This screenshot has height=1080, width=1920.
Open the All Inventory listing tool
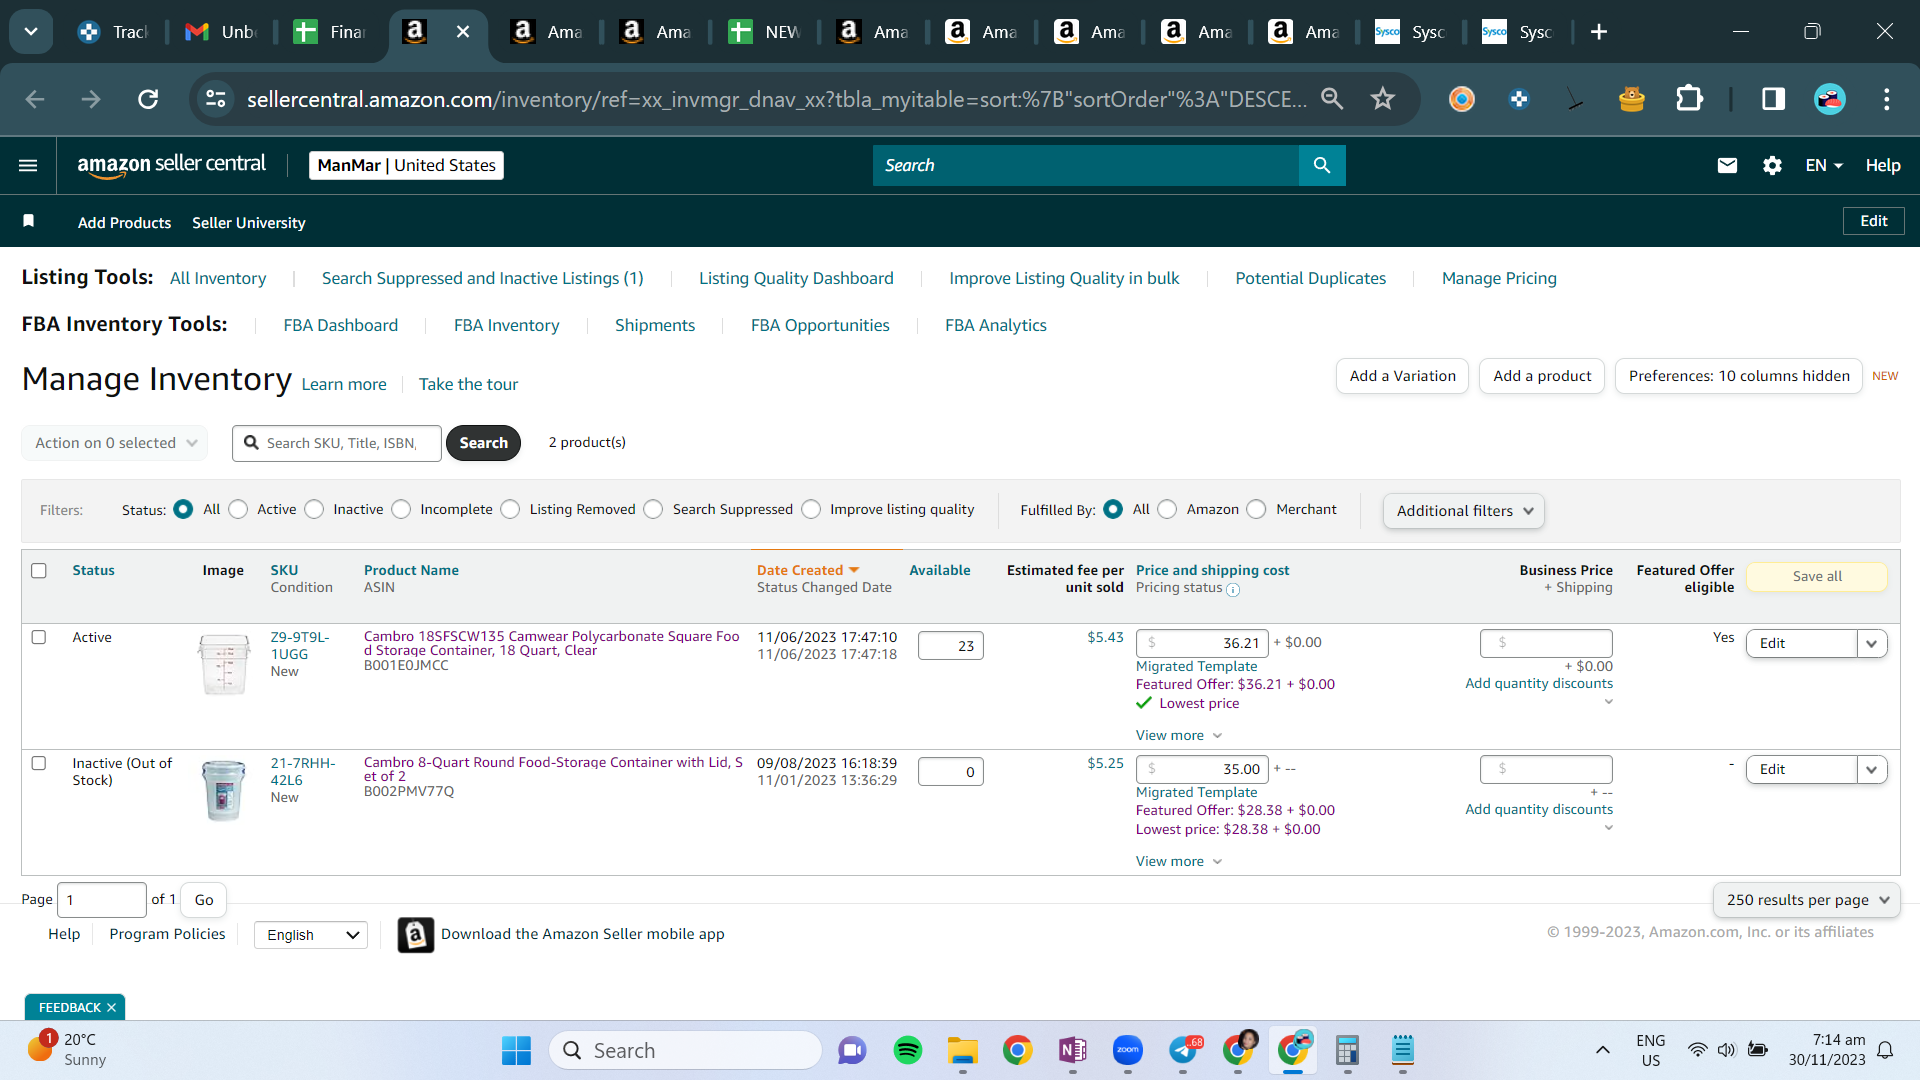(218, 279)
